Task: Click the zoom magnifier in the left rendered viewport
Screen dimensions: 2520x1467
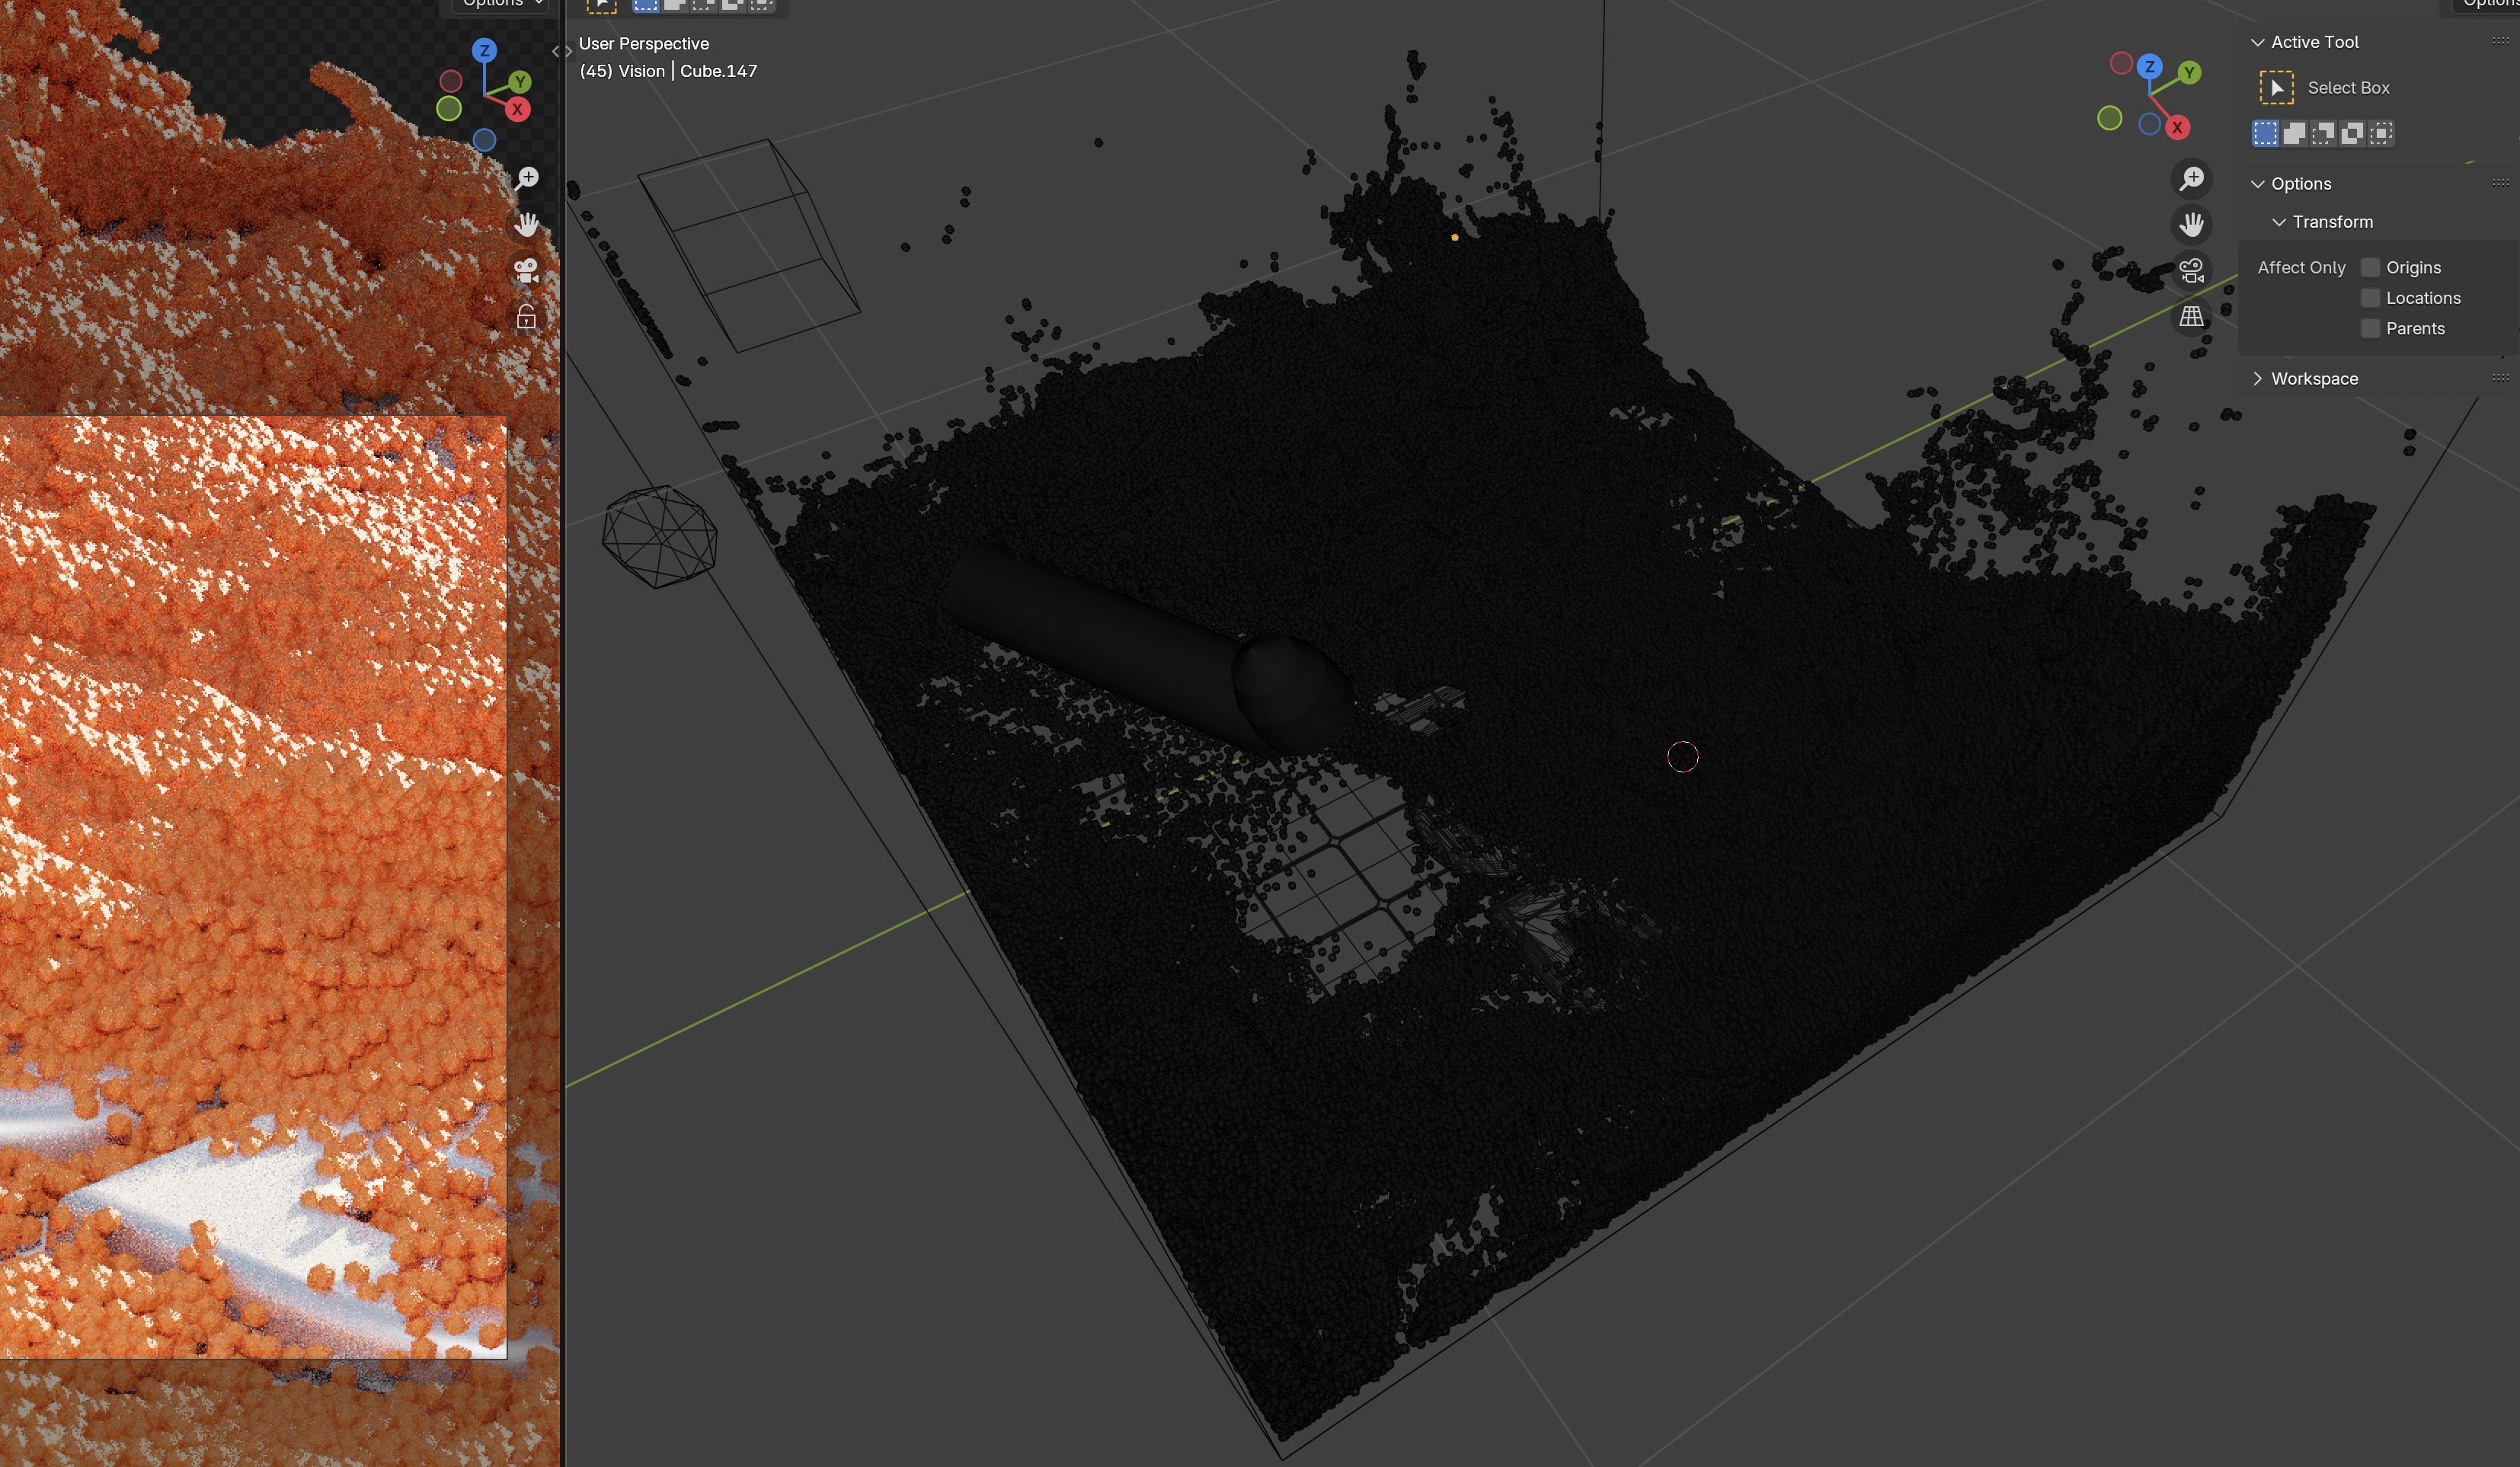Action: pyautogui.click(x=526, y=179)
